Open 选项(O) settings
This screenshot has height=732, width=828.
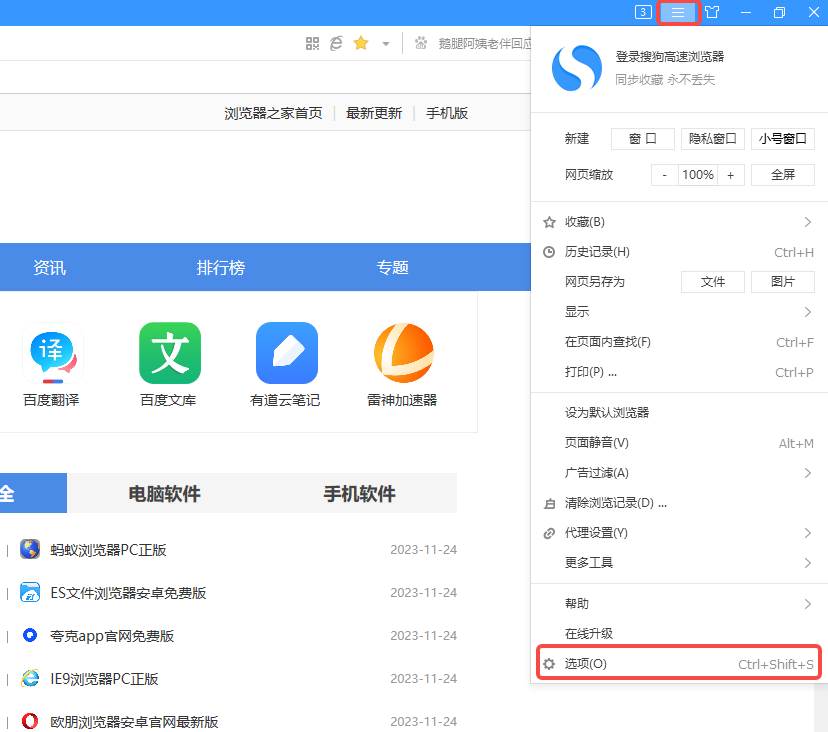(x=679, y=663)
